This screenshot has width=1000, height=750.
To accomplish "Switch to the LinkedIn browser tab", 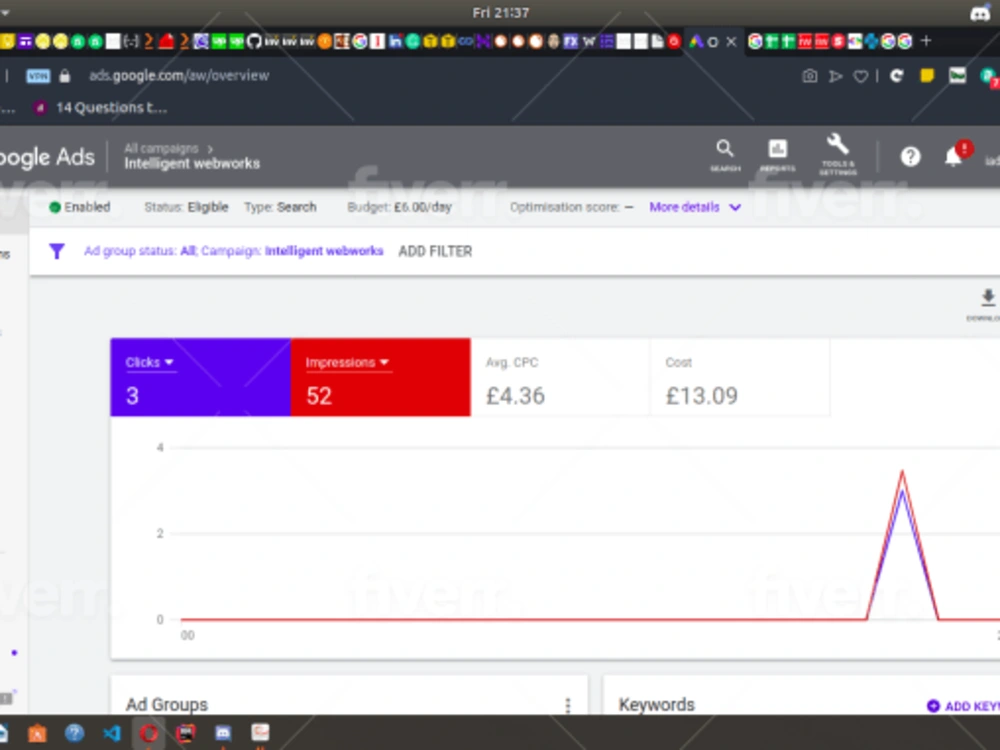I will (x=395, y=41).
